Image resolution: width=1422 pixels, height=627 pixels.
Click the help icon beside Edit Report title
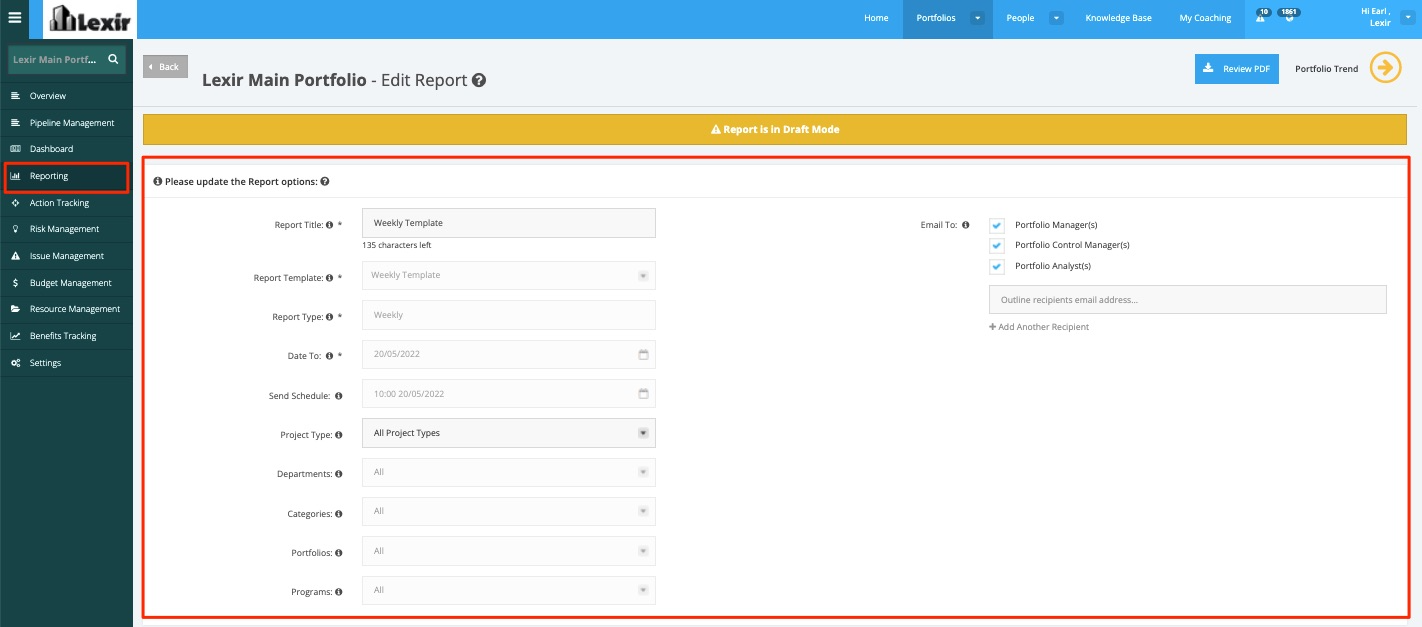pyautogui.click(x=479, y=80)
